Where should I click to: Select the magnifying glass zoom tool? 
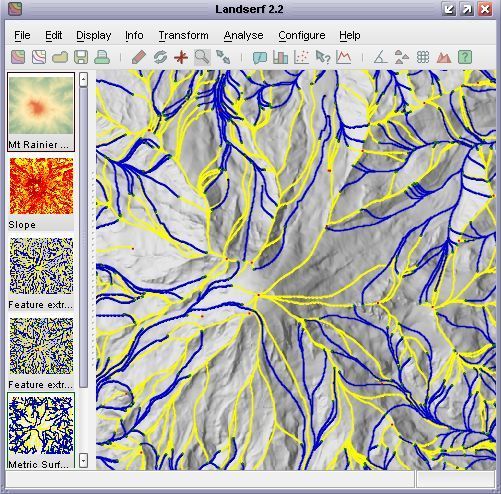202,57
